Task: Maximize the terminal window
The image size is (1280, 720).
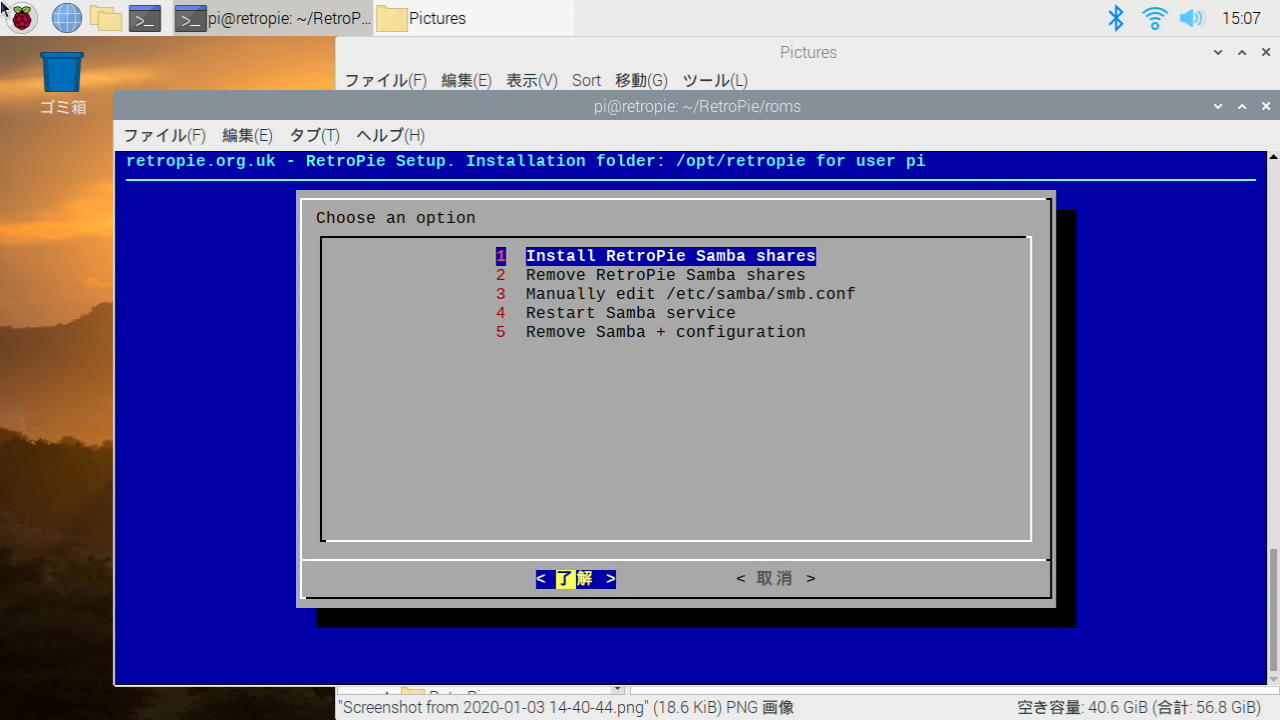Action: pos(1242,106)
